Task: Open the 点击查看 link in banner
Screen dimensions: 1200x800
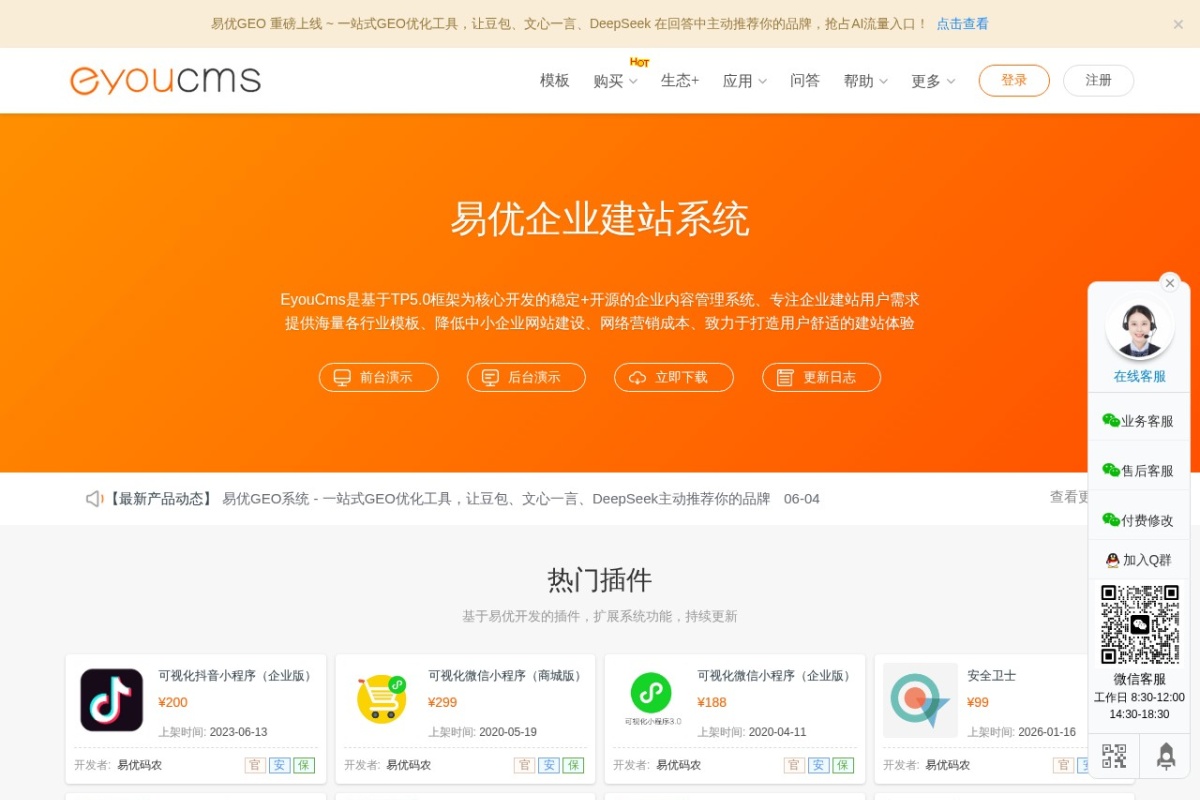Action: pos(962,24)
